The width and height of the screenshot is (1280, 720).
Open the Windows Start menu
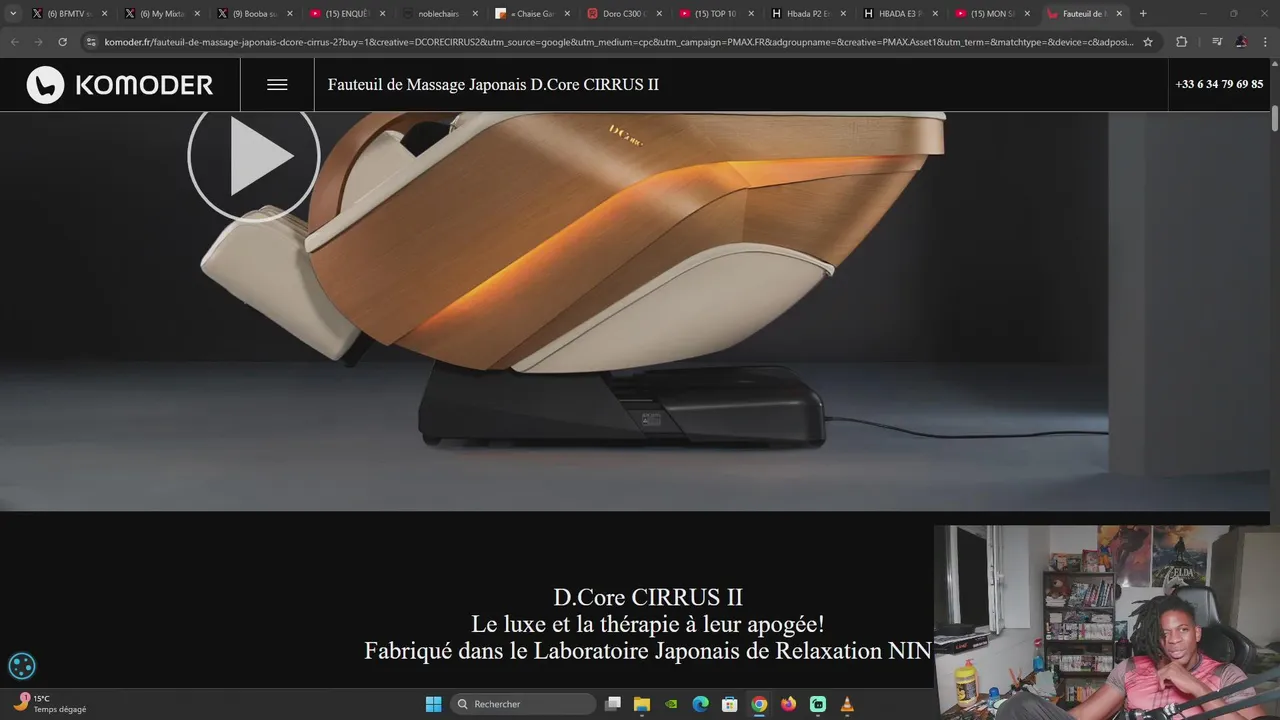(x=433, y=704)
